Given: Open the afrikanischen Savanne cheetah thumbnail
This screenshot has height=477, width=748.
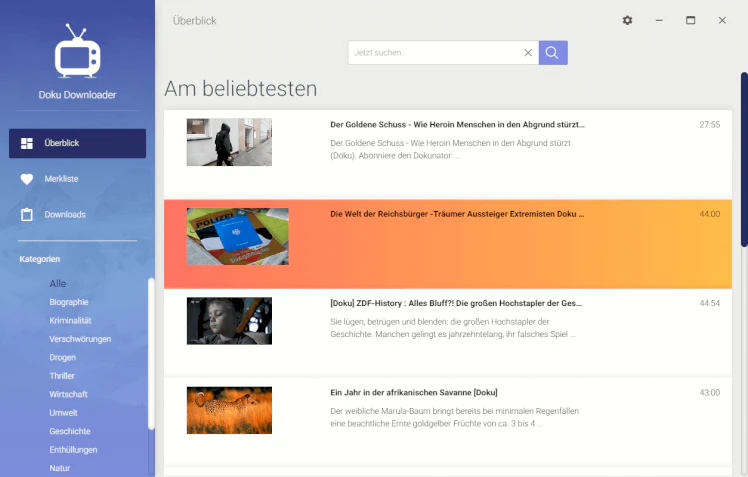Looking at the screenshot, I should (x=229, y=410).
